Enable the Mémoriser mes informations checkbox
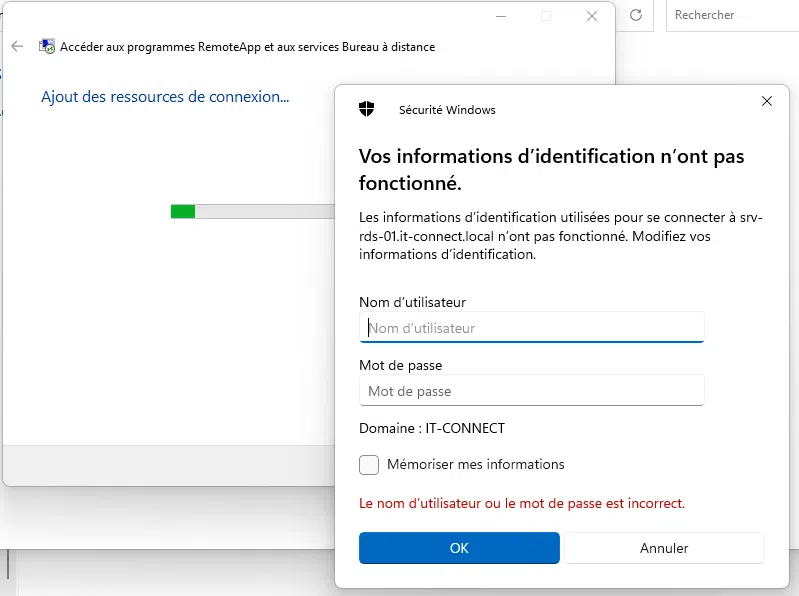 pos(369,465)
